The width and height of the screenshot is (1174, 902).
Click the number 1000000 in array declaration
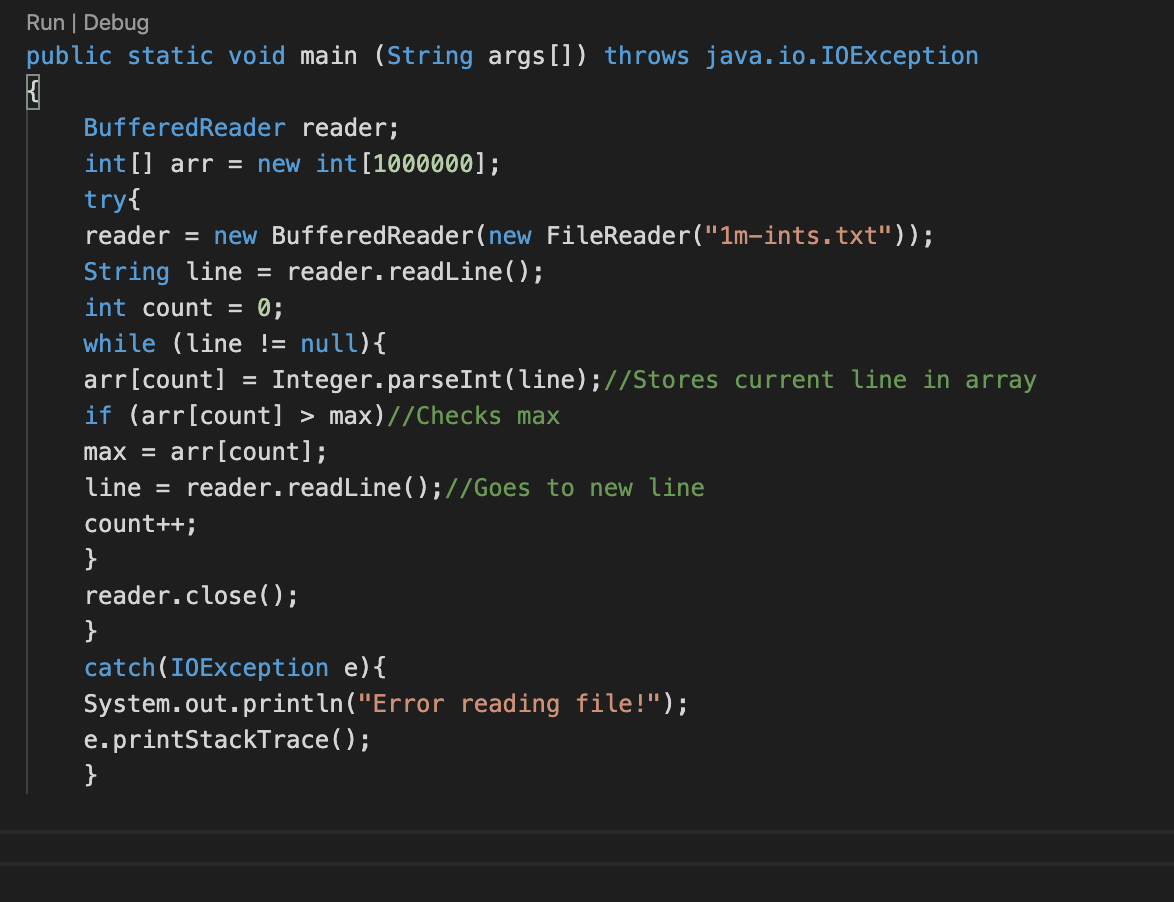[423, 164]
